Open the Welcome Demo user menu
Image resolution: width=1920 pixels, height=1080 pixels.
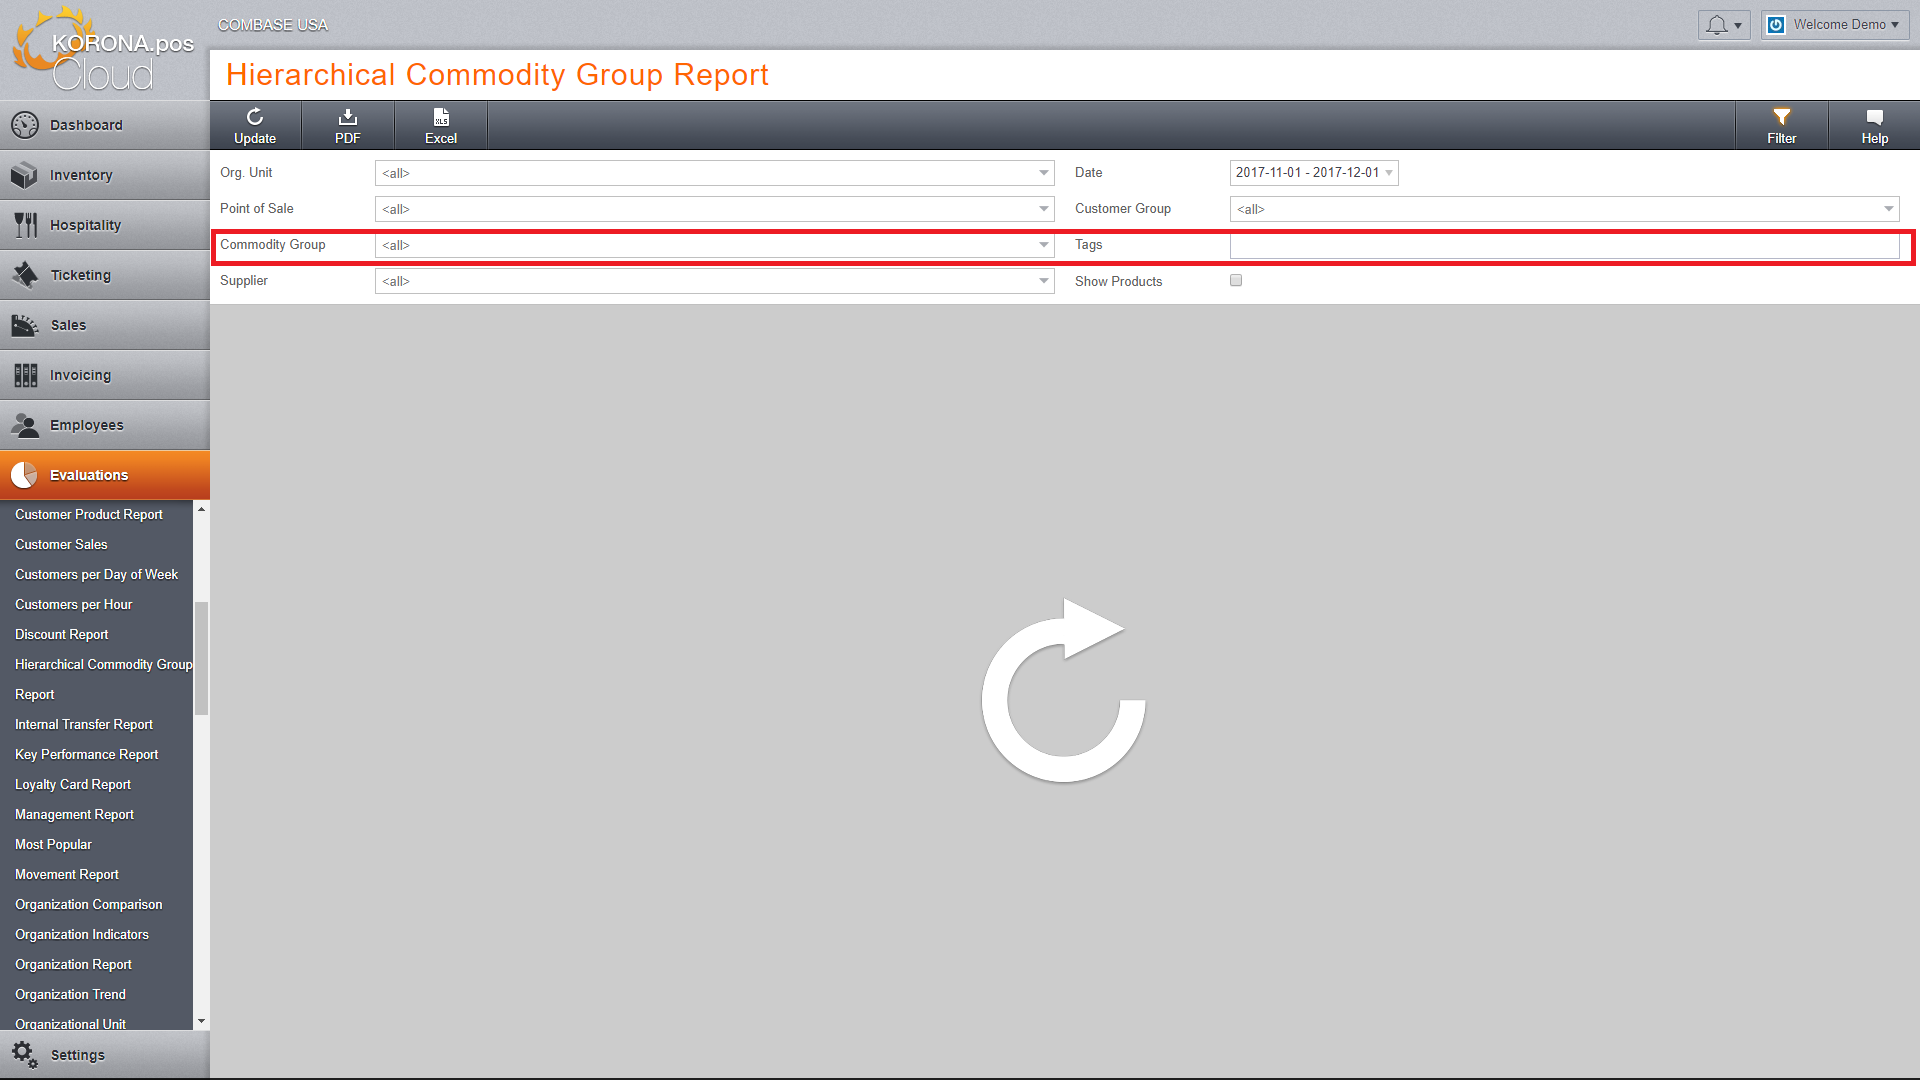(1836, 25)
